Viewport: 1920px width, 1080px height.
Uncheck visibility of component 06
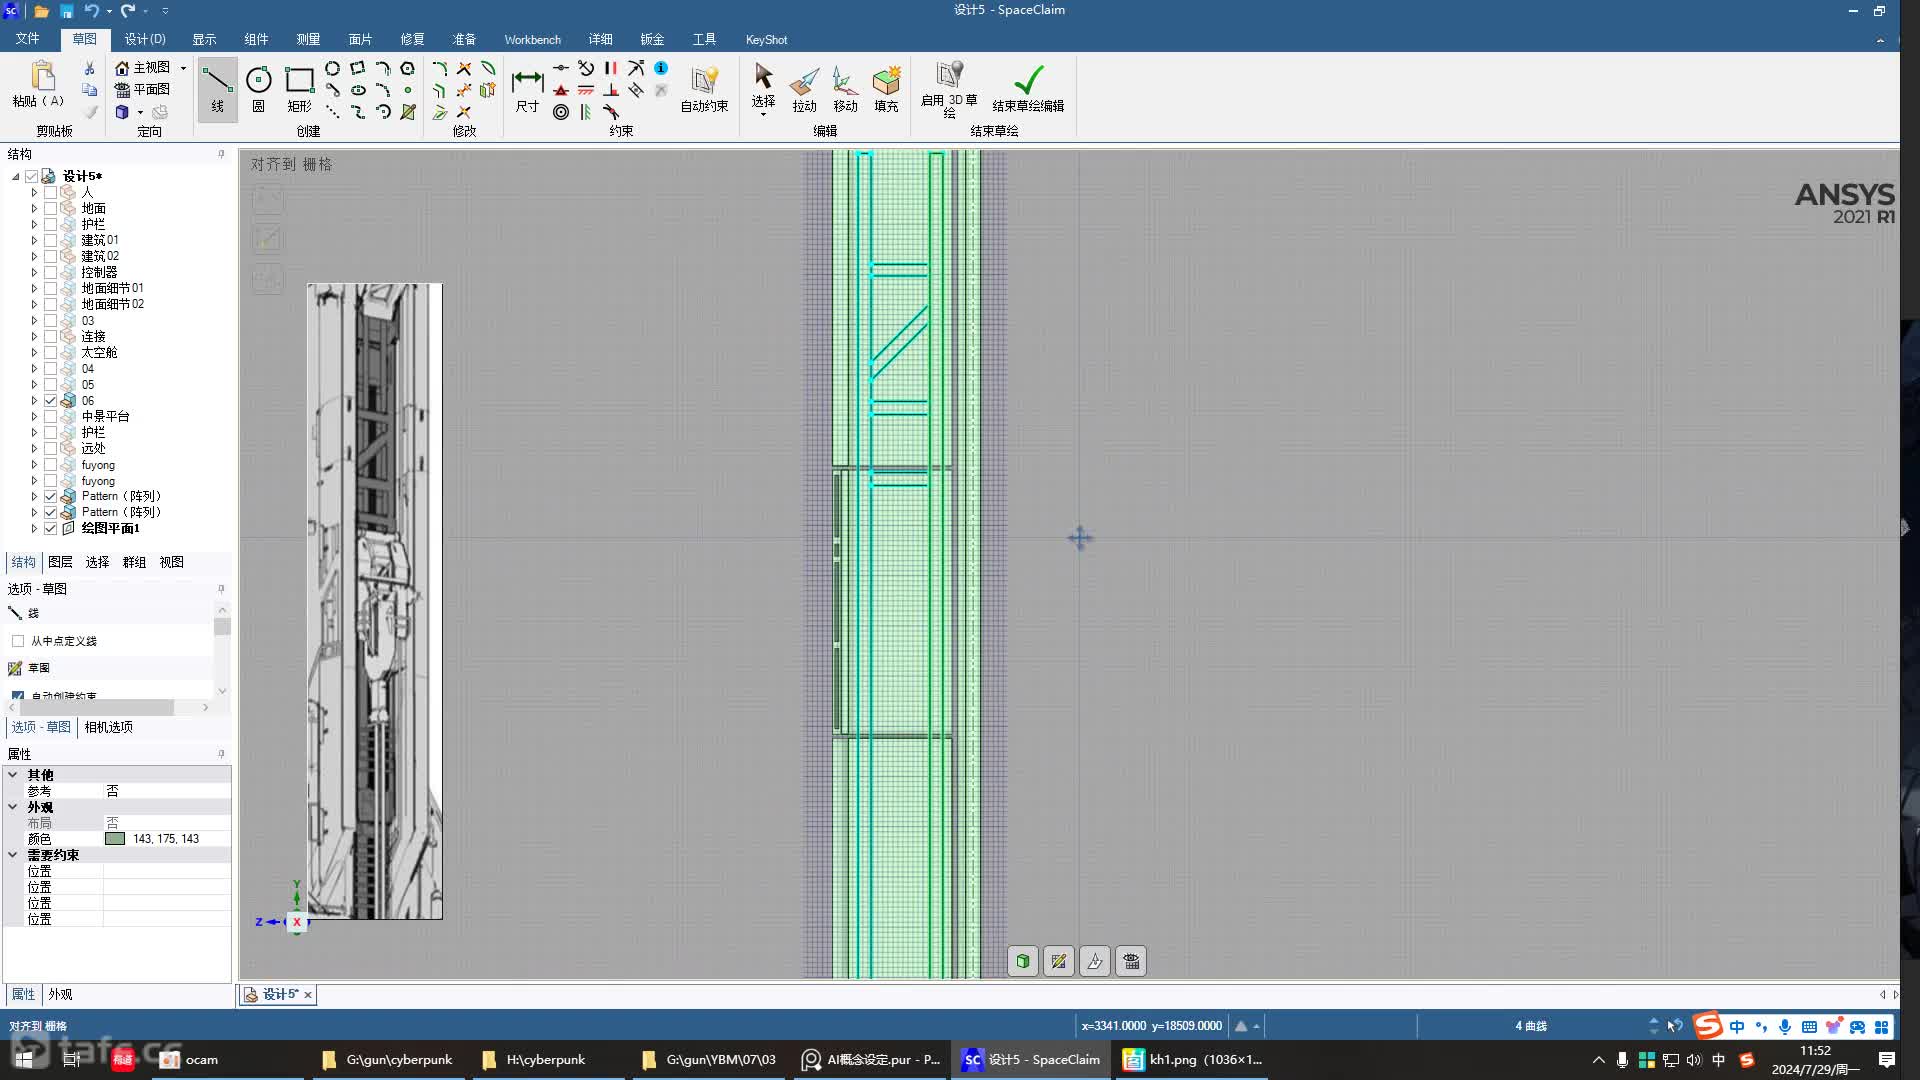tap(50, 400)
